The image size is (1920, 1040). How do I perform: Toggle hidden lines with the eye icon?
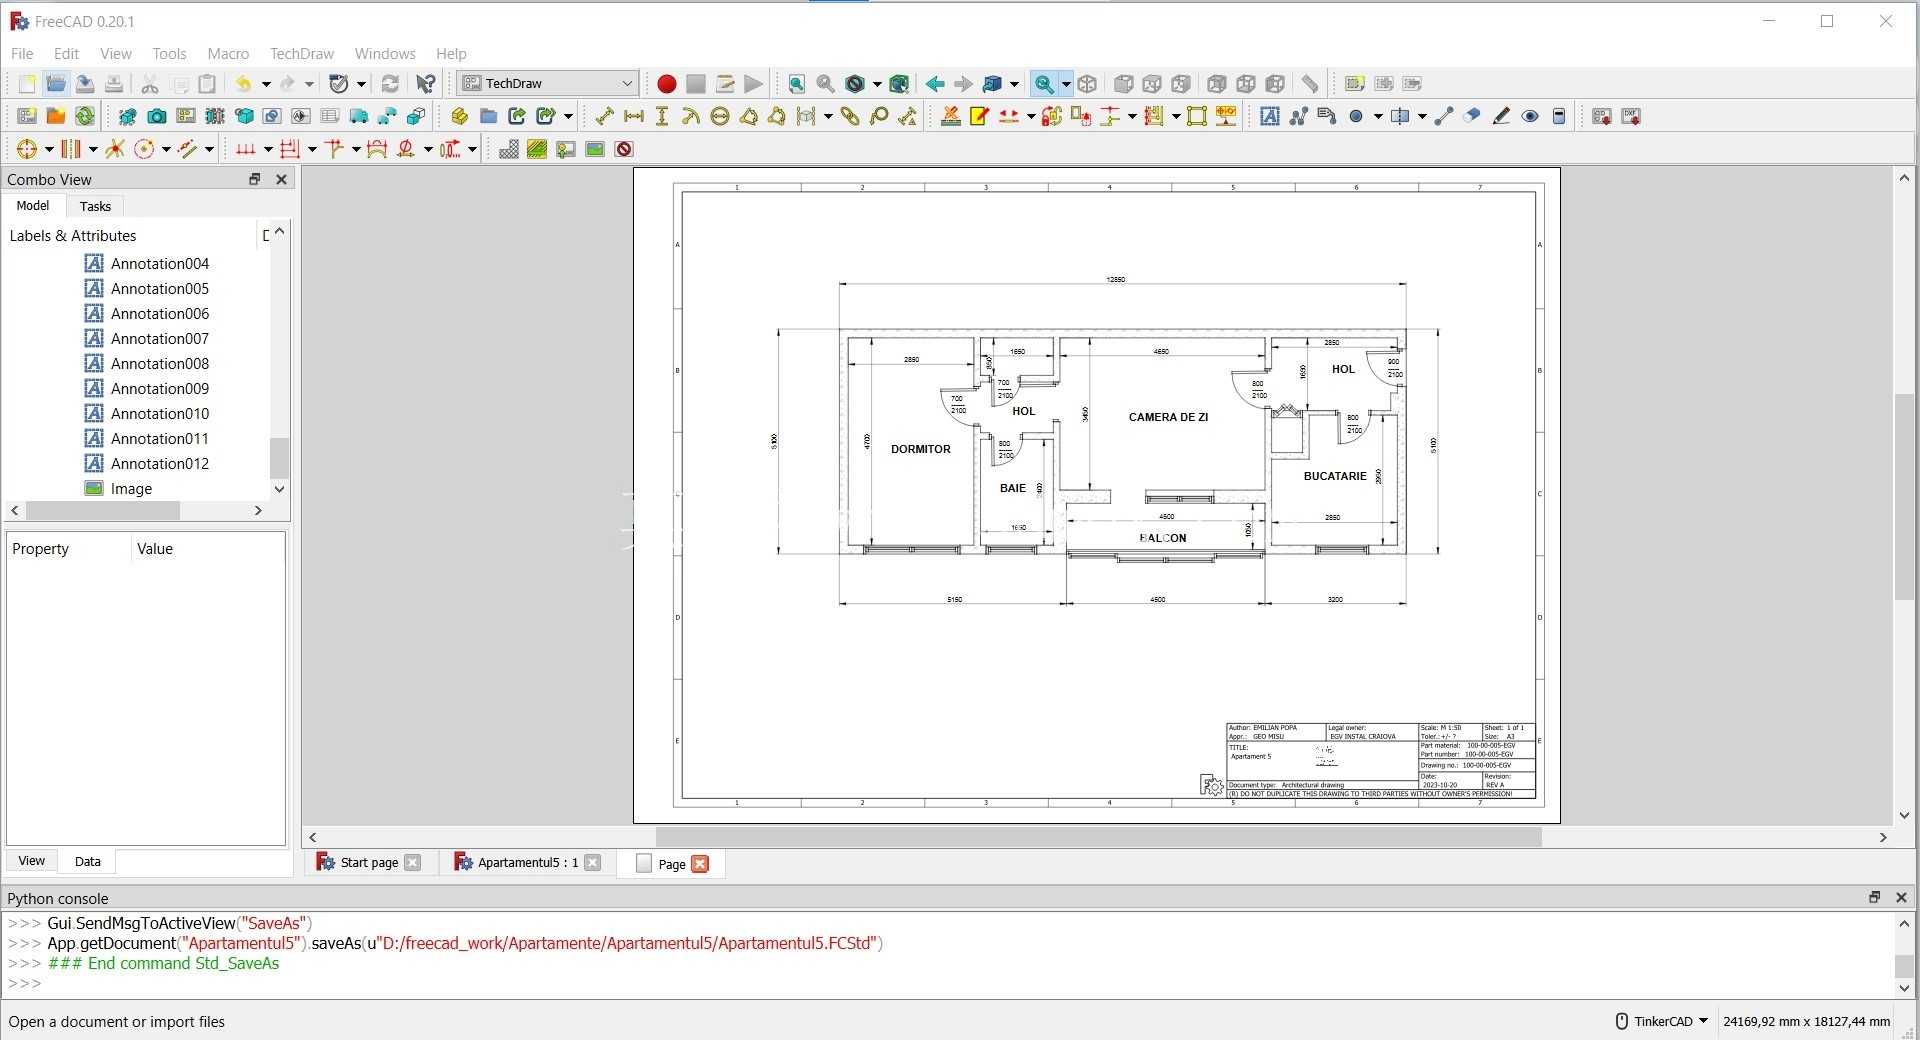[1530, 116]
